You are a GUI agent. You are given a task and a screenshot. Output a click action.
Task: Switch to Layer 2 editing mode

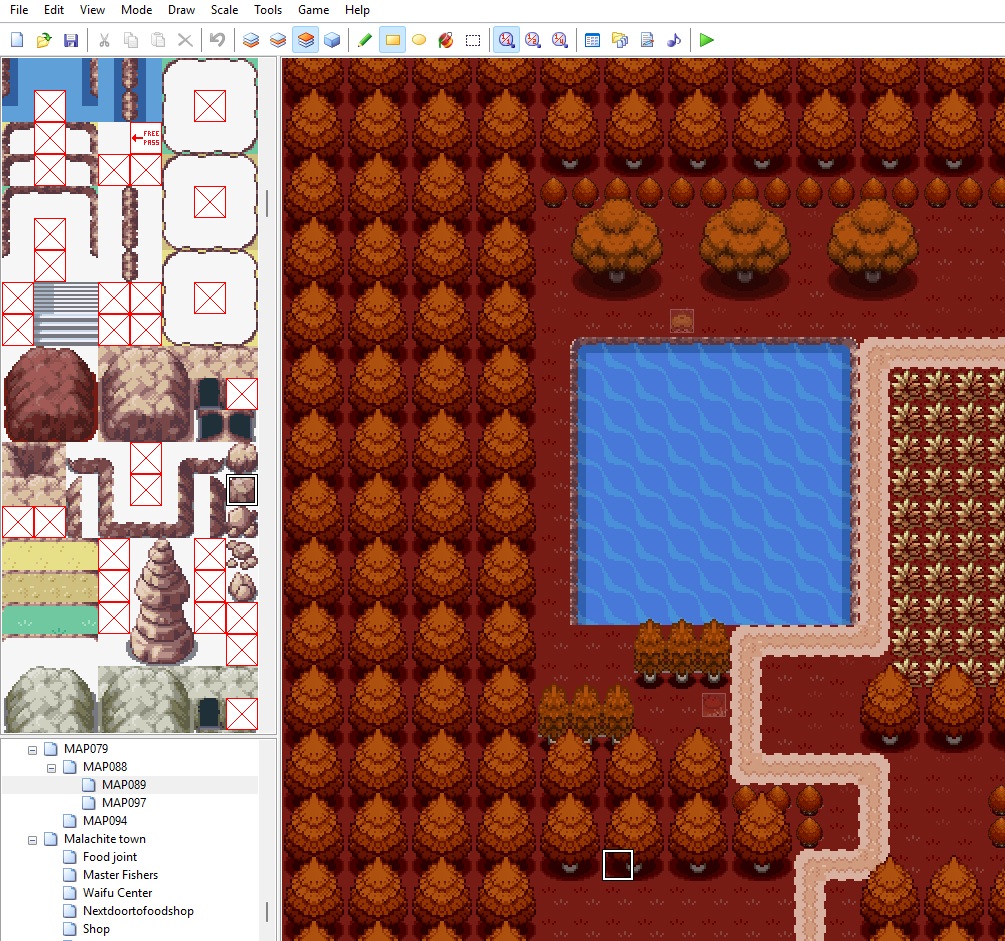278,40
